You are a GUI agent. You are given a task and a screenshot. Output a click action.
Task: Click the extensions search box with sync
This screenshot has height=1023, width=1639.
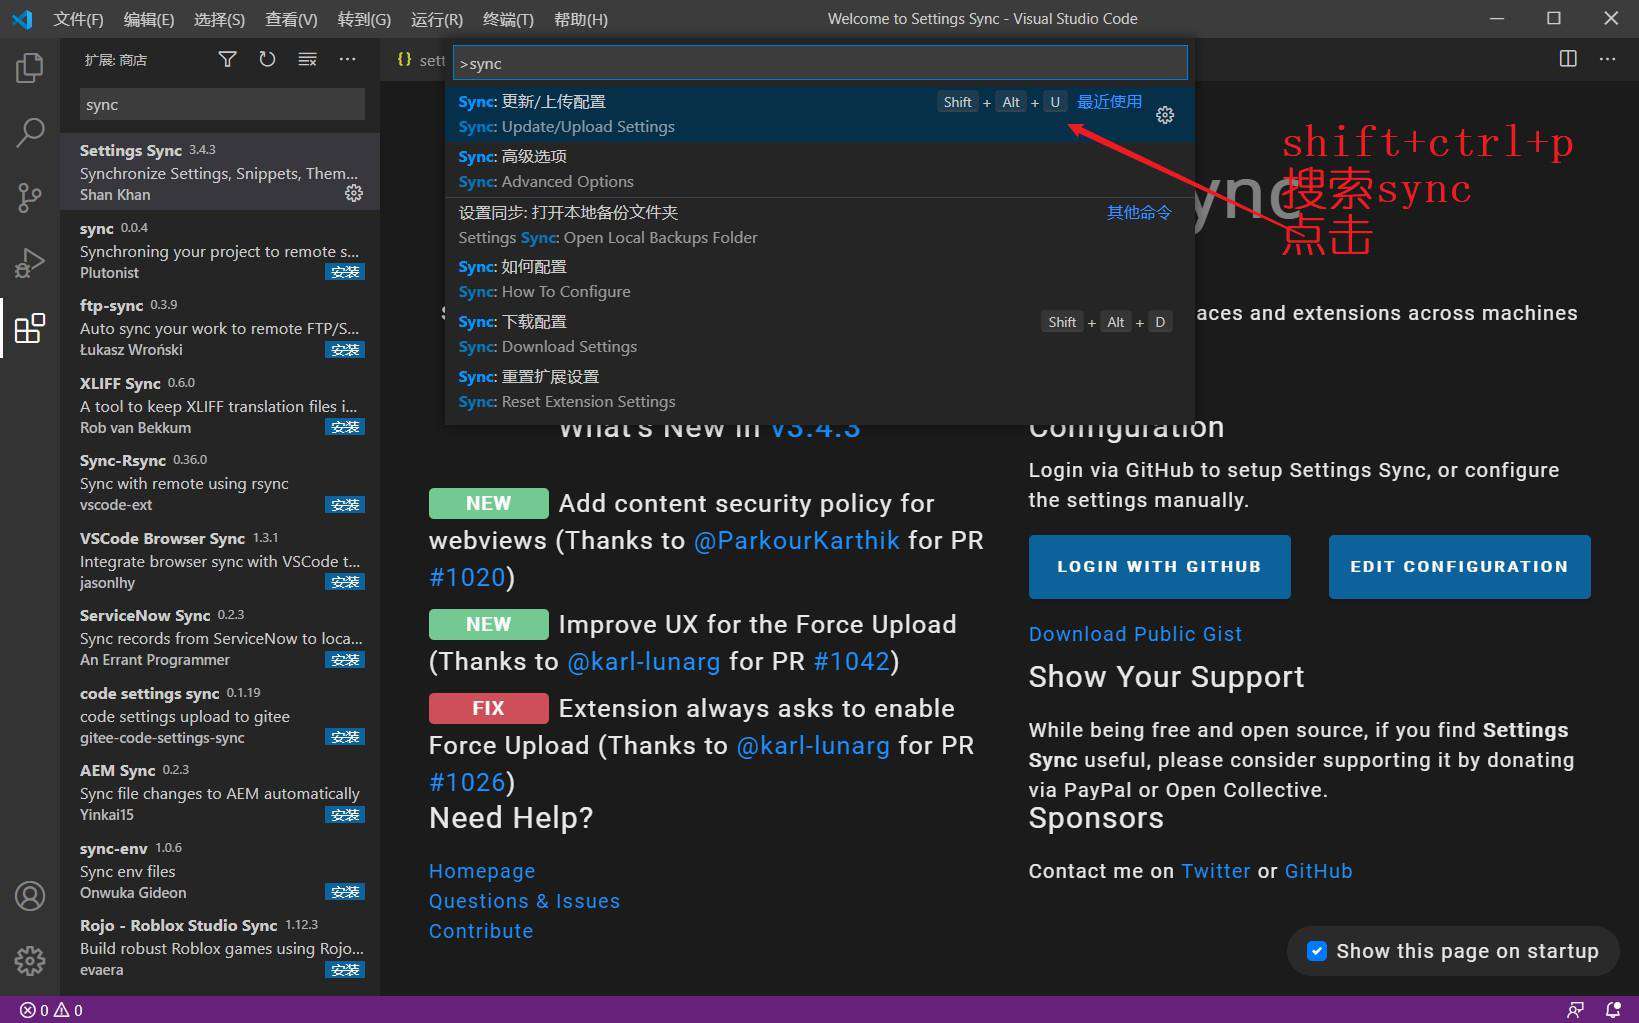click(x=222, y=104)
